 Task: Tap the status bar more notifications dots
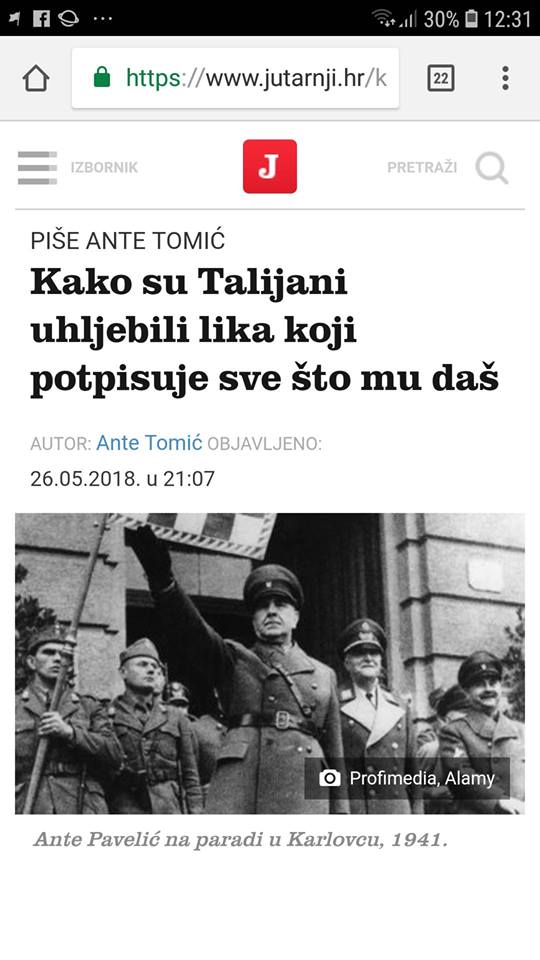click(102, 19)
